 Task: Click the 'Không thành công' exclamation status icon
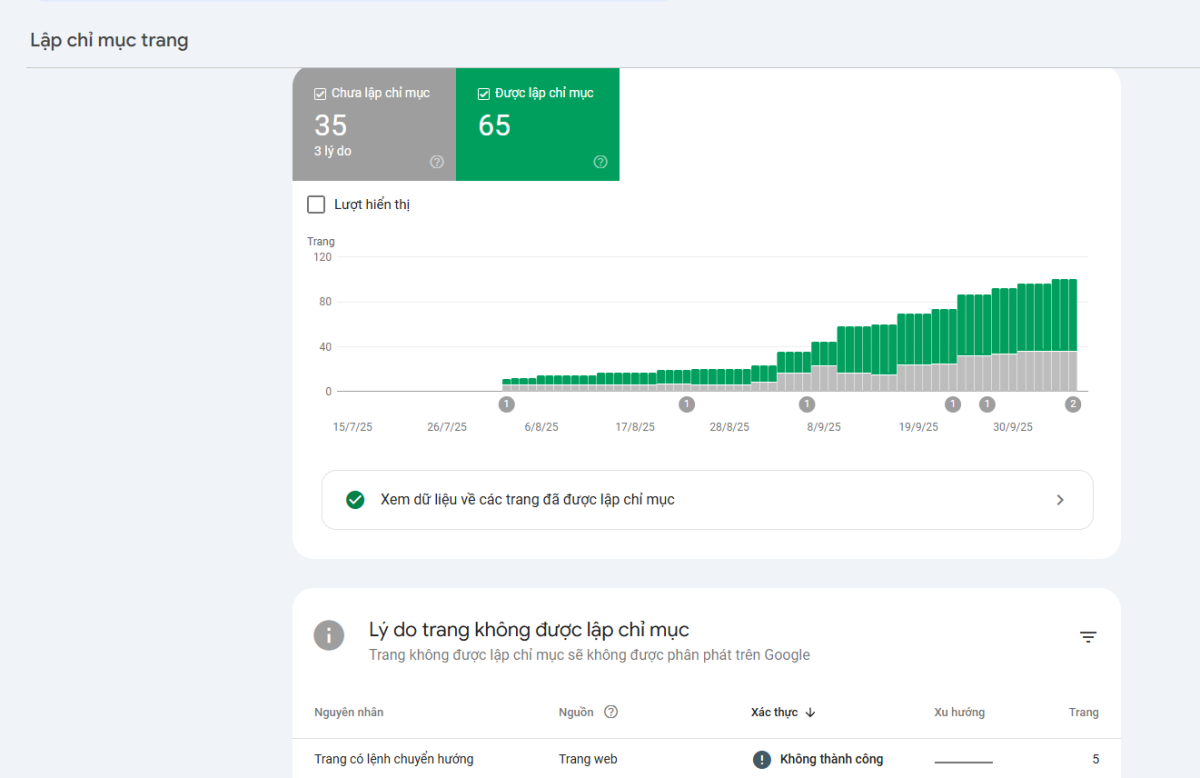click(x=762, y=759)
